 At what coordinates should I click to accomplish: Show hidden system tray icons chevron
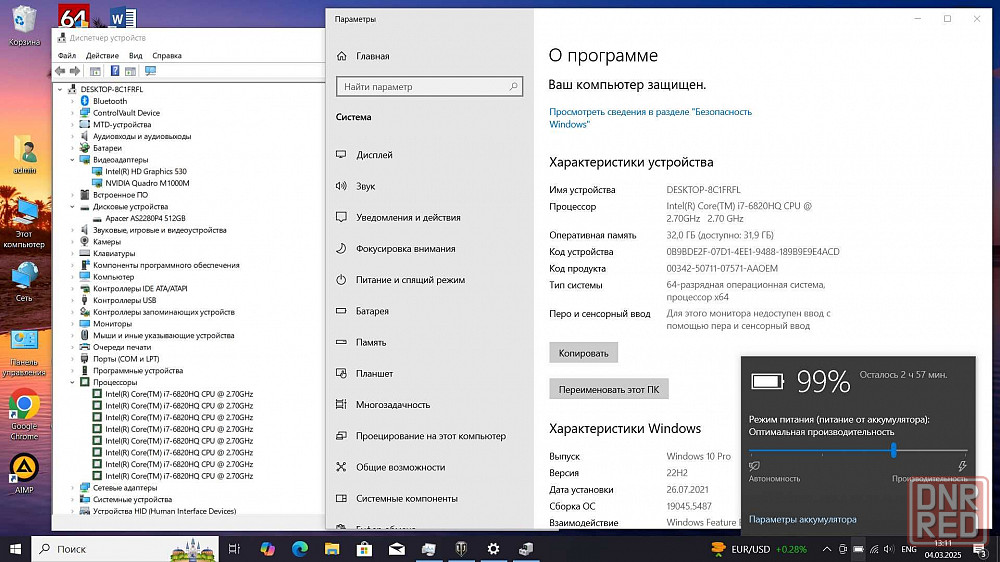(827, 549)
